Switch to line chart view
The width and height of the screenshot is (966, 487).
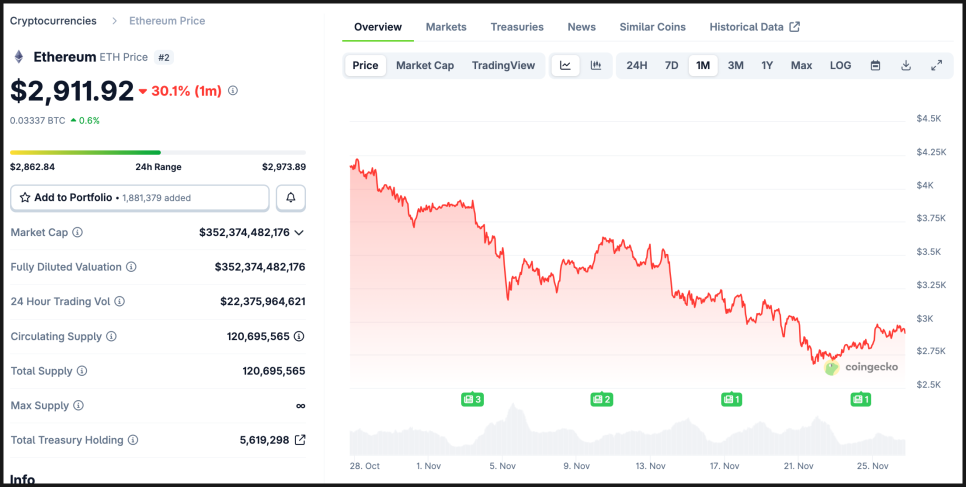[565, 66]
